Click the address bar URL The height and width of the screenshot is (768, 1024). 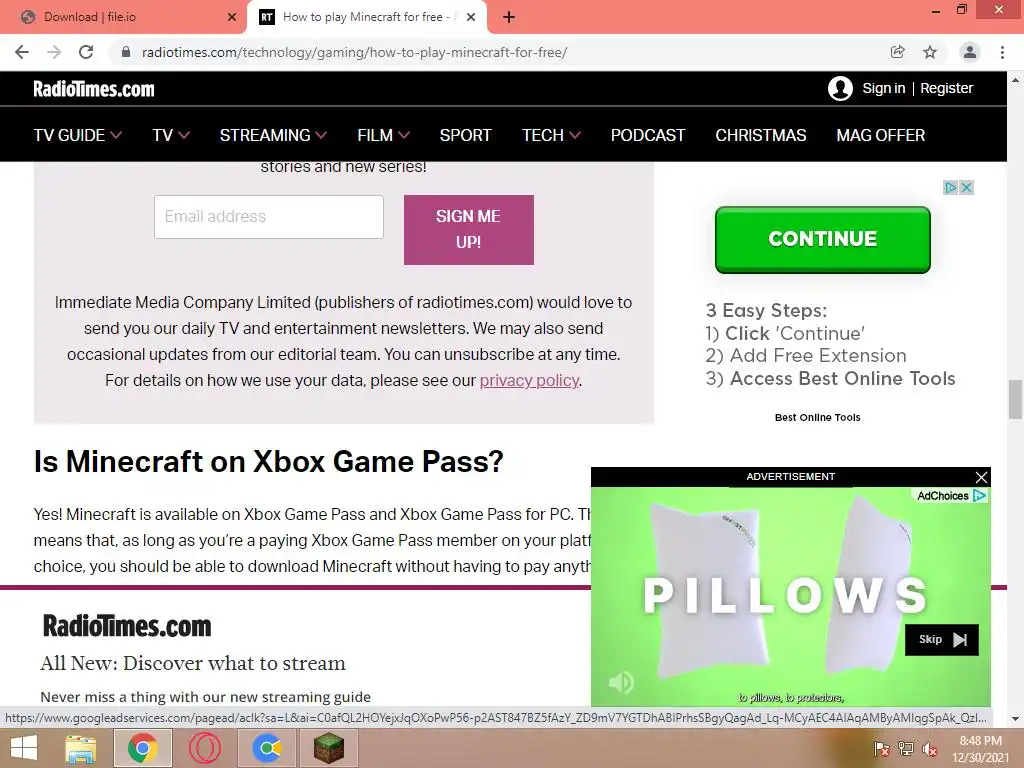coord(354,52)
